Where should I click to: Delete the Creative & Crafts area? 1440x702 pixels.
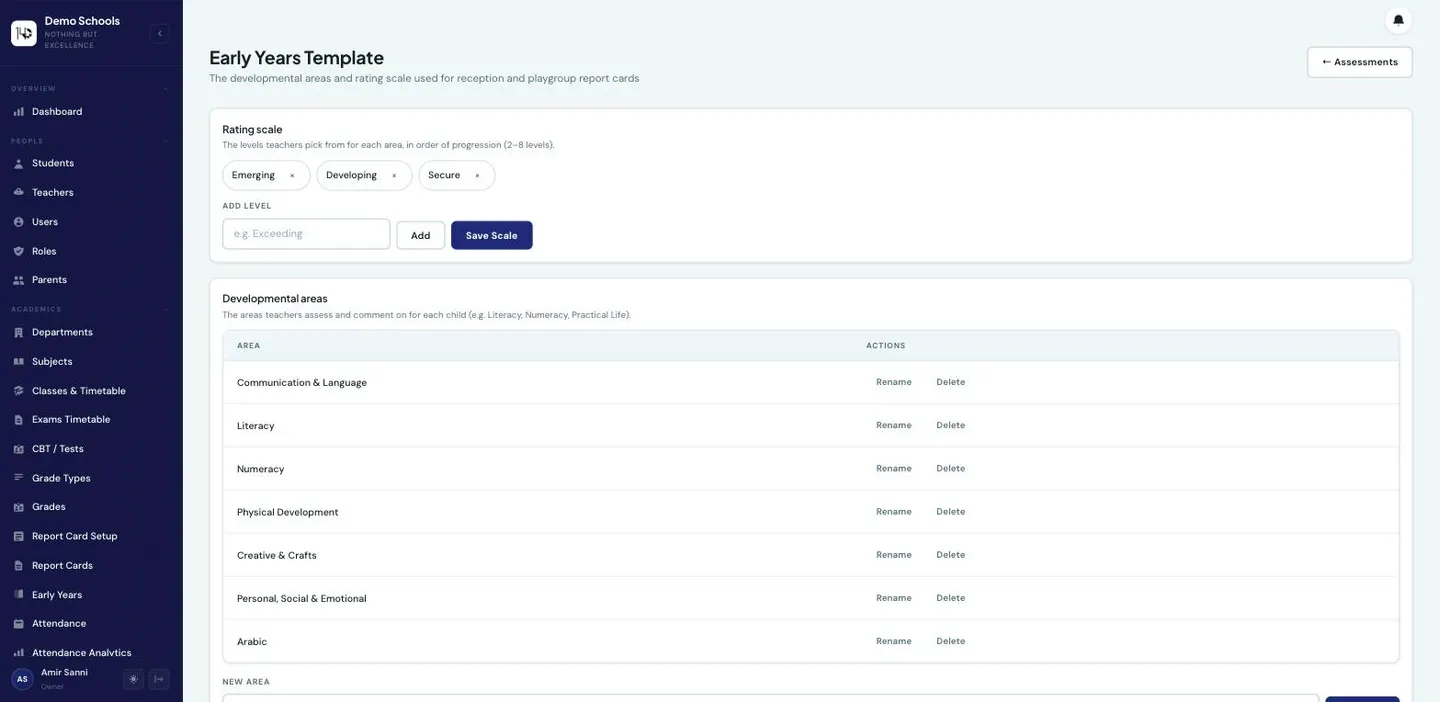(x=950, y=554)
